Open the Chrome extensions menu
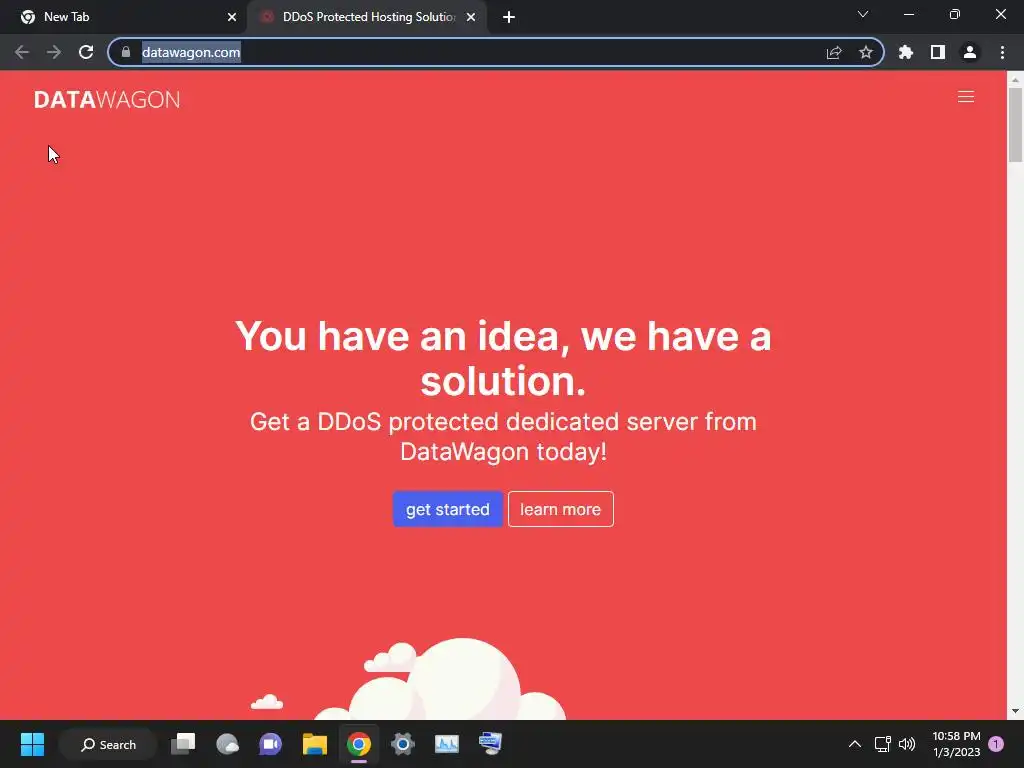This screenshot has width=1024, height=768. (x=906, y=52)
